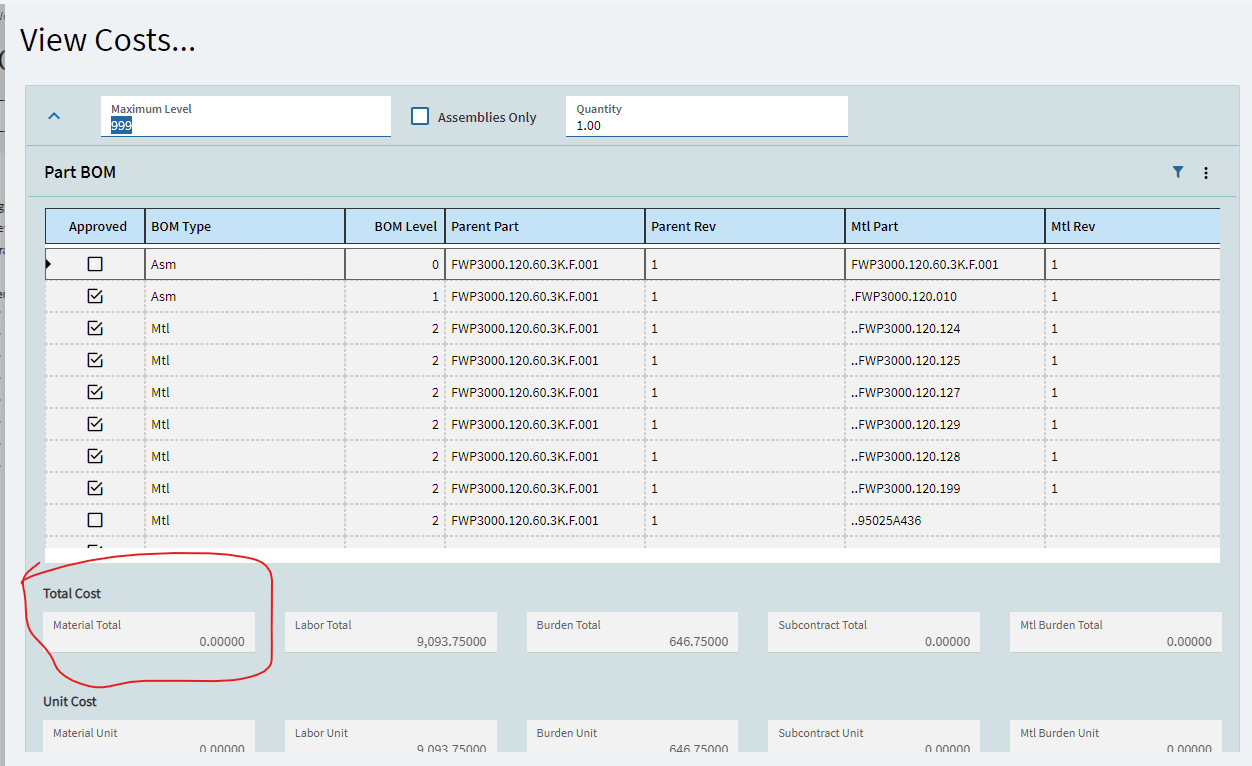Click the Mtl Part column header
This screenshot has height=766, width=1252.
[x=944, y=226]
